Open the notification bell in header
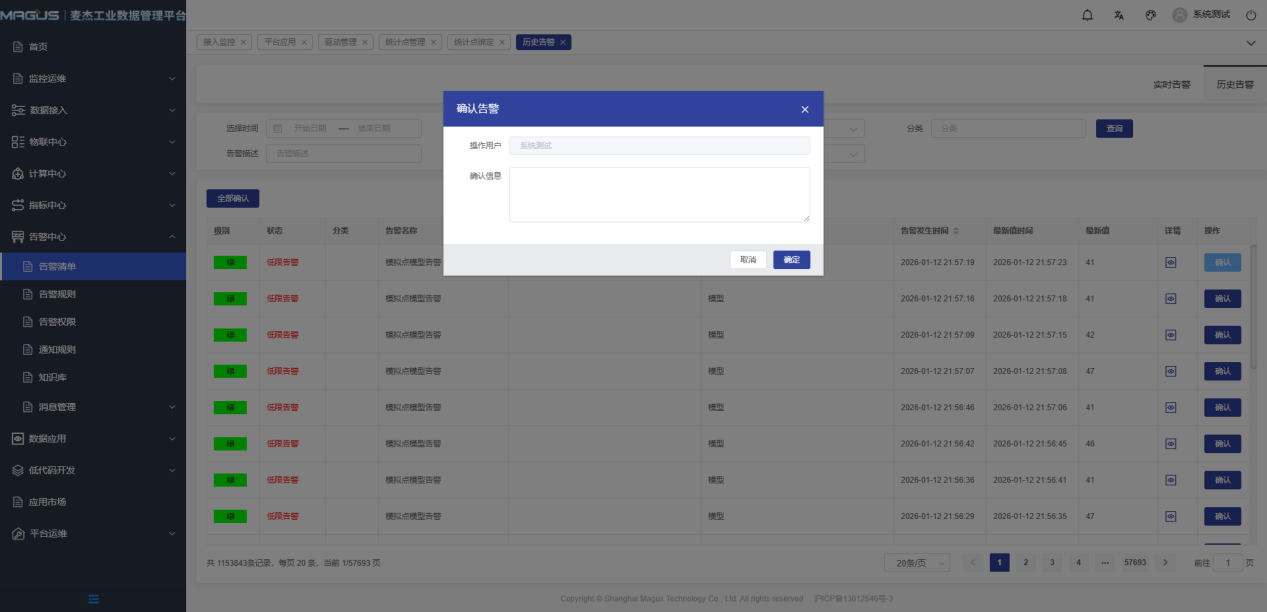Image resolution: width=1267 pixels, height=612 pixels. coord(1088,15)
